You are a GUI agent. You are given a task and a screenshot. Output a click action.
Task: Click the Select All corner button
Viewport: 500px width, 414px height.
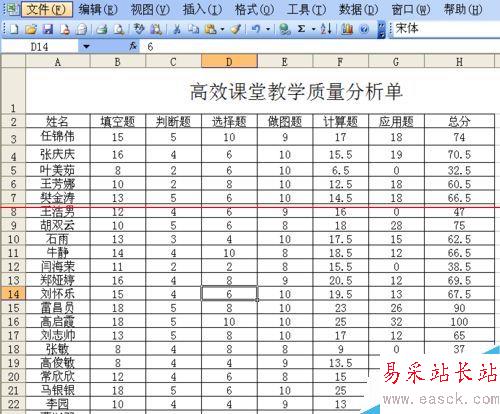coord(13,62)
